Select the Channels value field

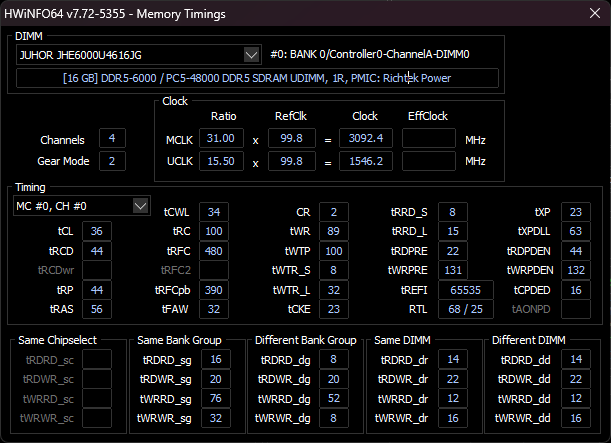(111, 139)
